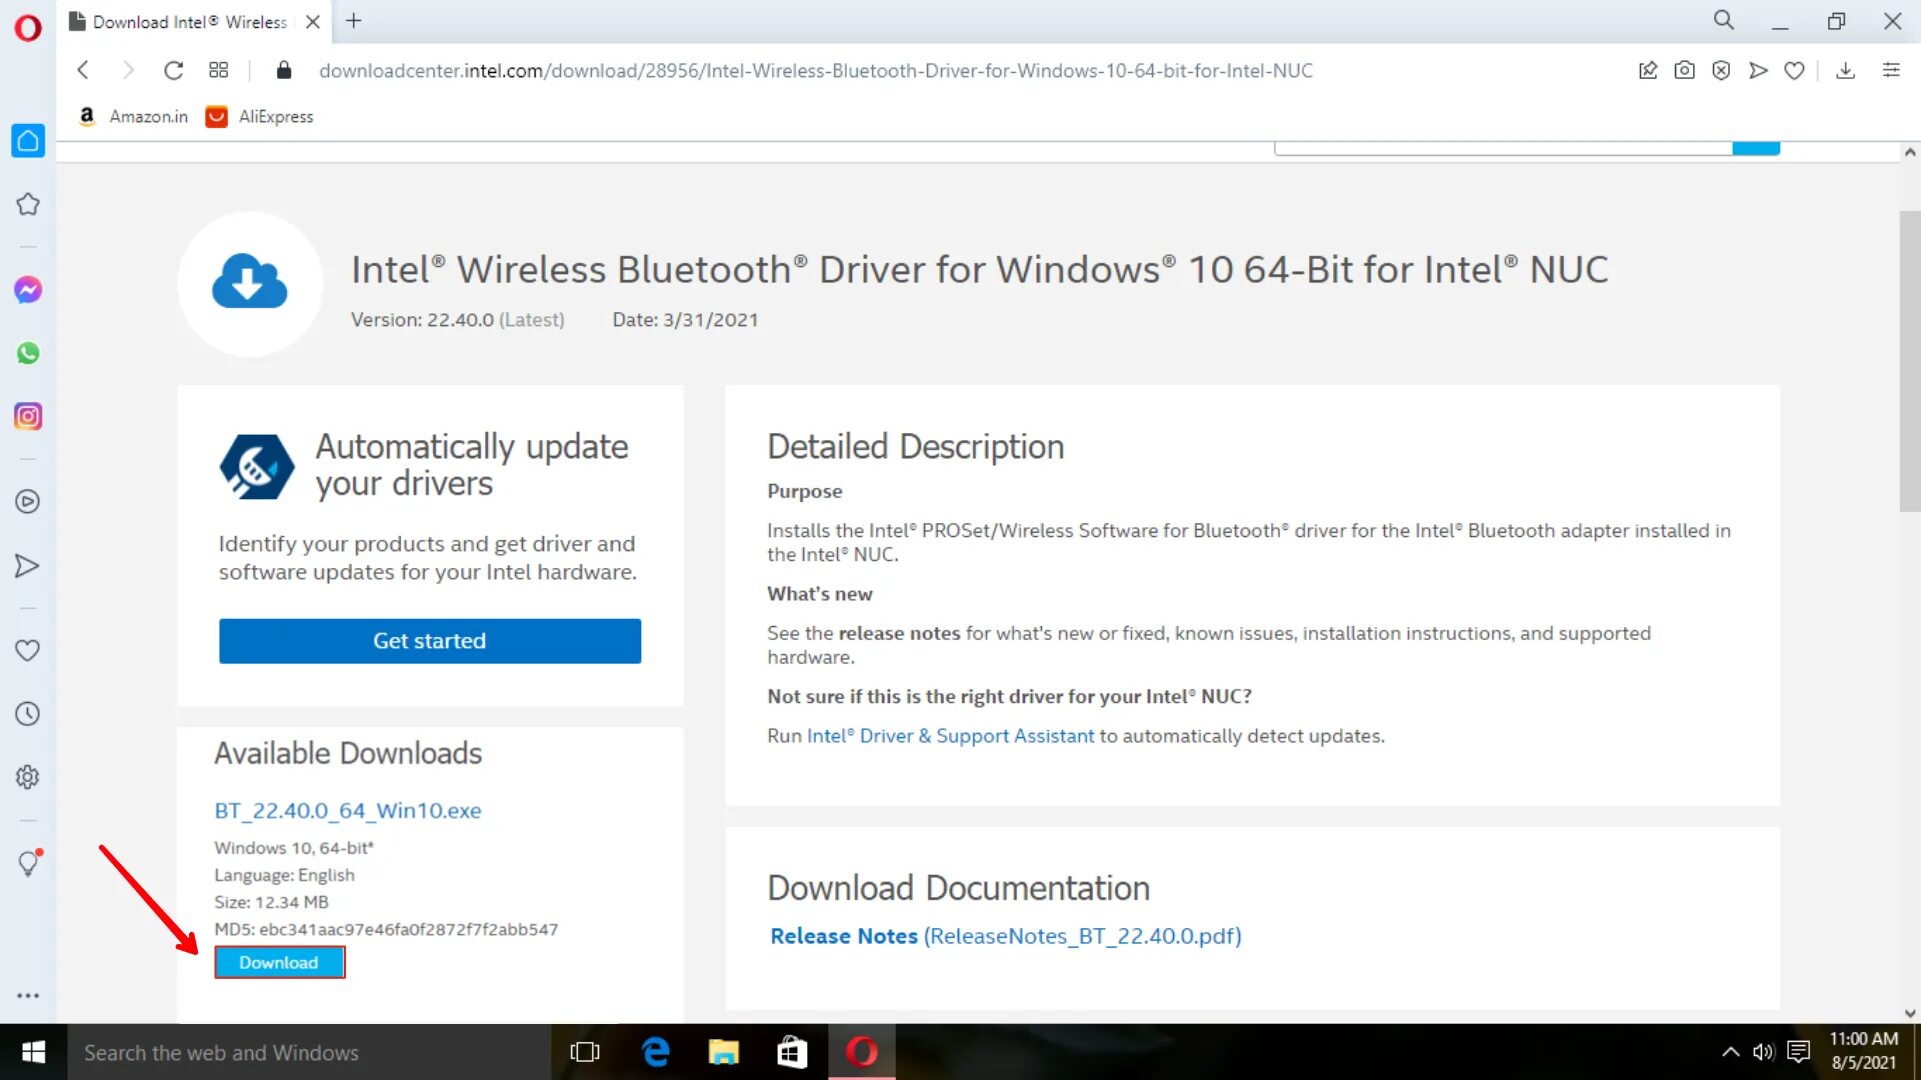The height and width of the screenshot is (1080, 1921).
Task: Open My Flow in the sidebar
Action: click(28, 566)
